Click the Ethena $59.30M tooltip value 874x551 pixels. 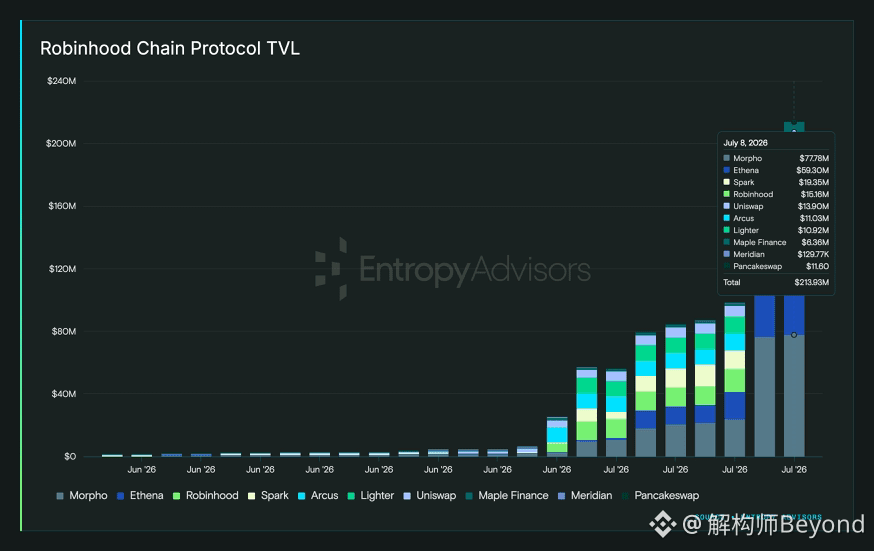[x=812, y=170]
